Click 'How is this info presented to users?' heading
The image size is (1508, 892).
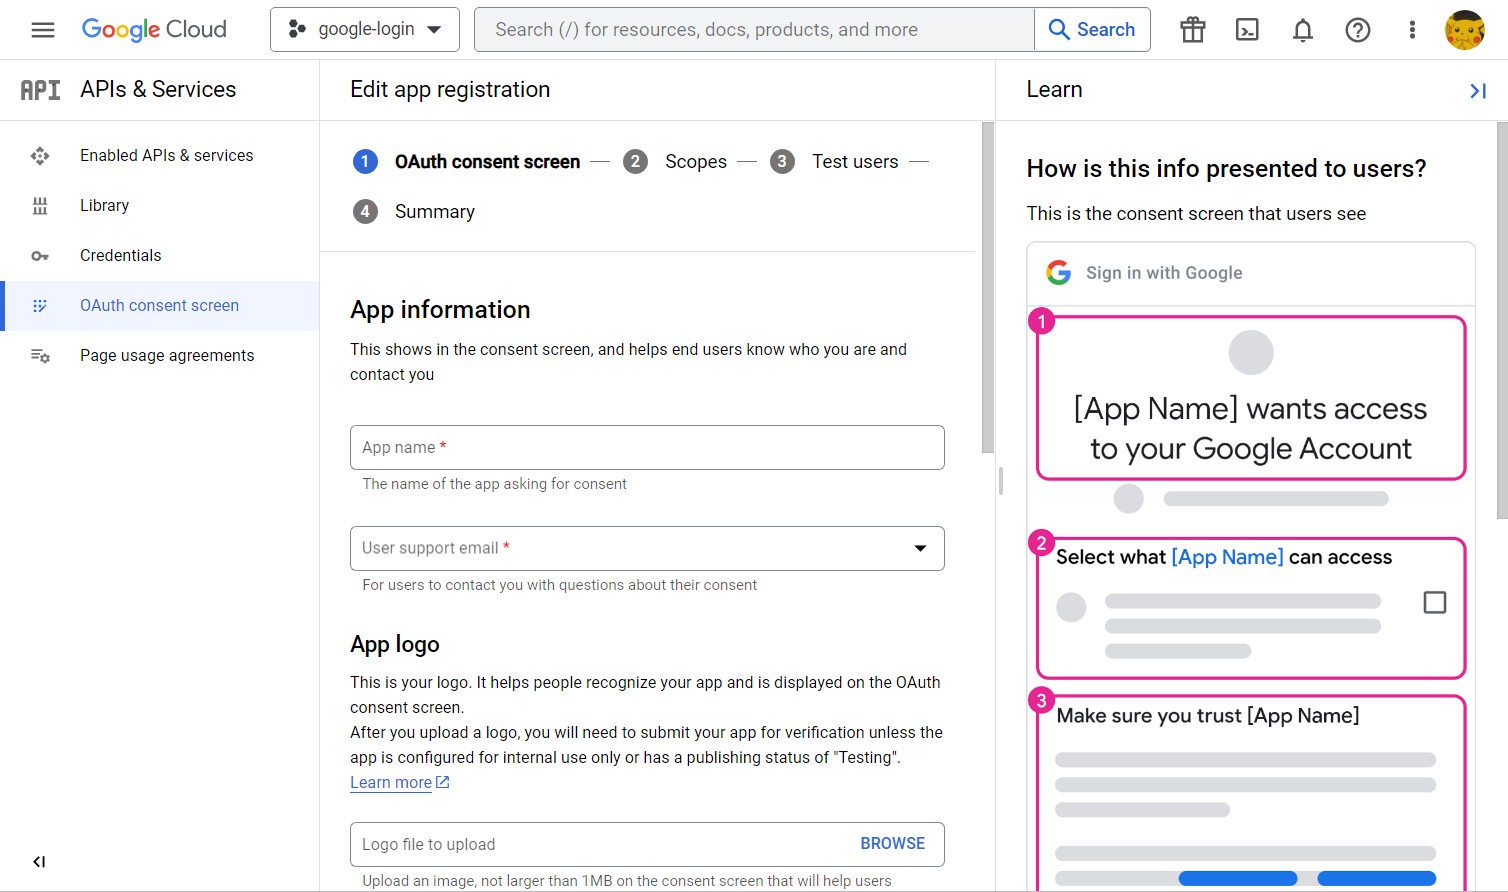(1226, 169)
